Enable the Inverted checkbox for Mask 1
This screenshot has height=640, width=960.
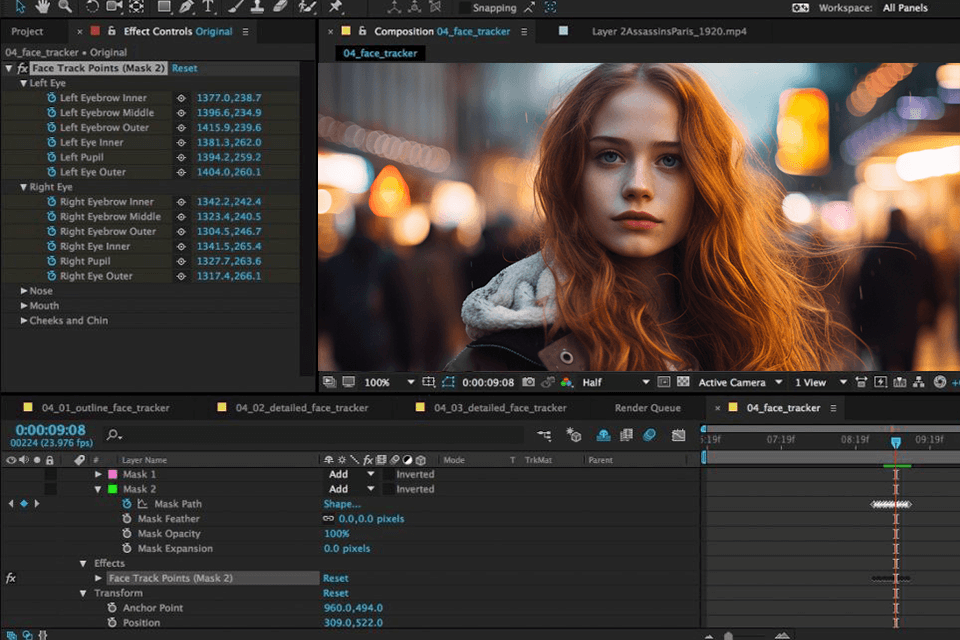point(387,474)
